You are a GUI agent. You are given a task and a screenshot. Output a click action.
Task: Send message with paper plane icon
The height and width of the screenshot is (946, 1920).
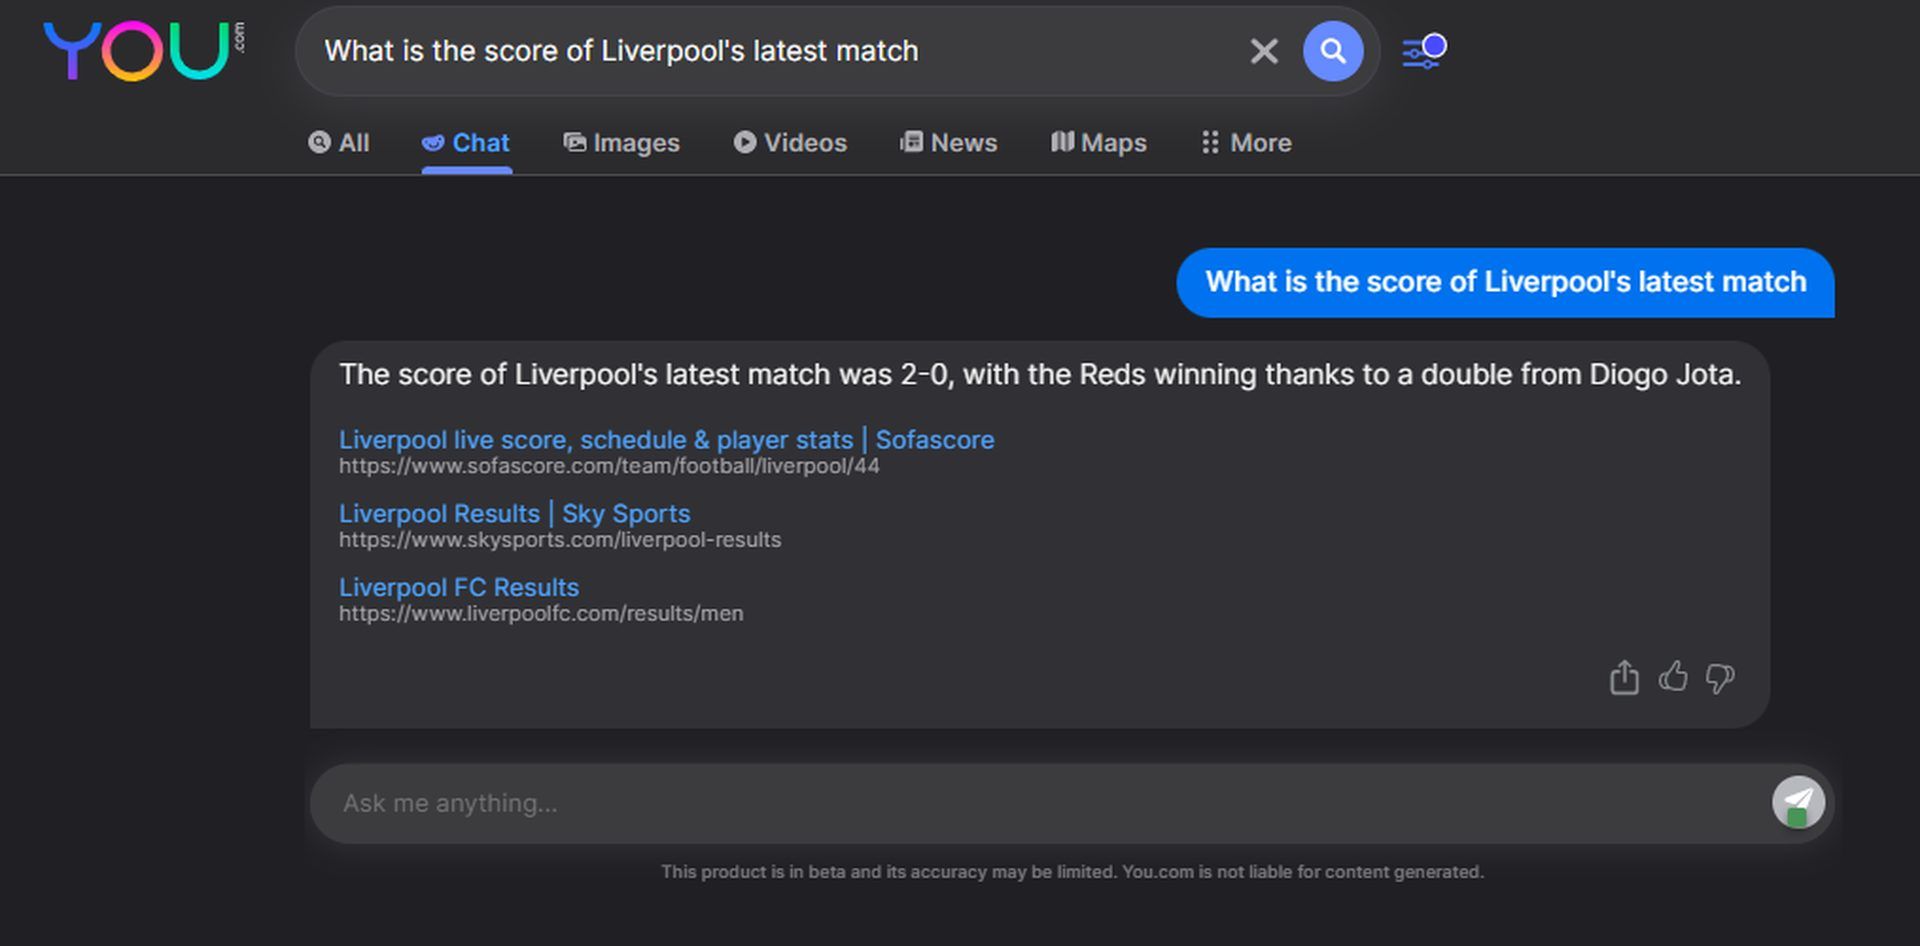[x=1798, y=803]
